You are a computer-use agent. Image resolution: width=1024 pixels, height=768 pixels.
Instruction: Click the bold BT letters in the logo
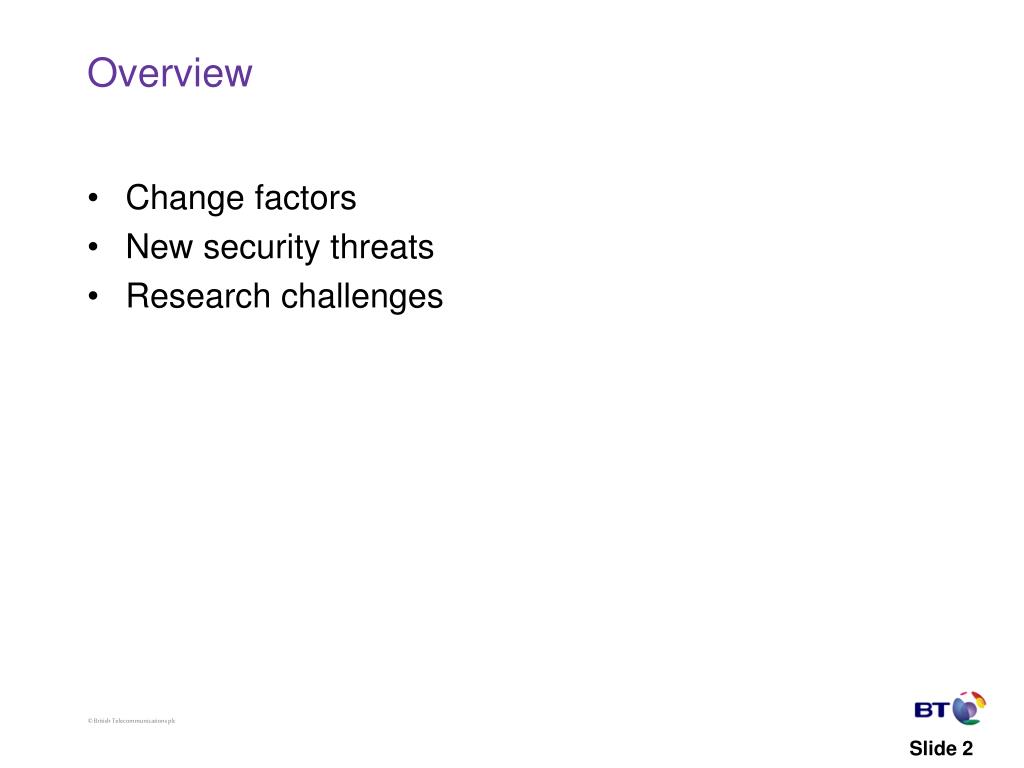[x=933, y=710]
